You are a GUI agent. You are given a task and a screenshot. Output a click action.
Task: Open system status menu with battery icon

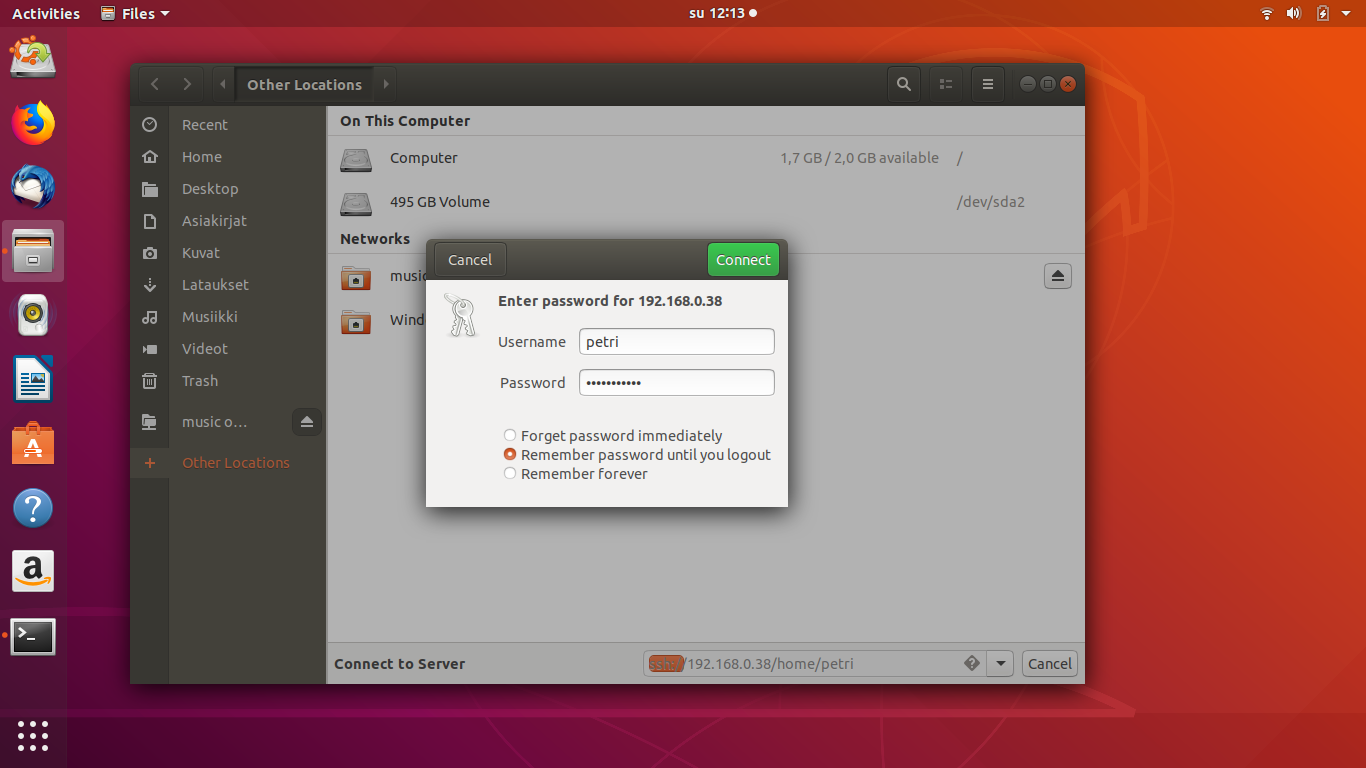tap(1323, 14)
